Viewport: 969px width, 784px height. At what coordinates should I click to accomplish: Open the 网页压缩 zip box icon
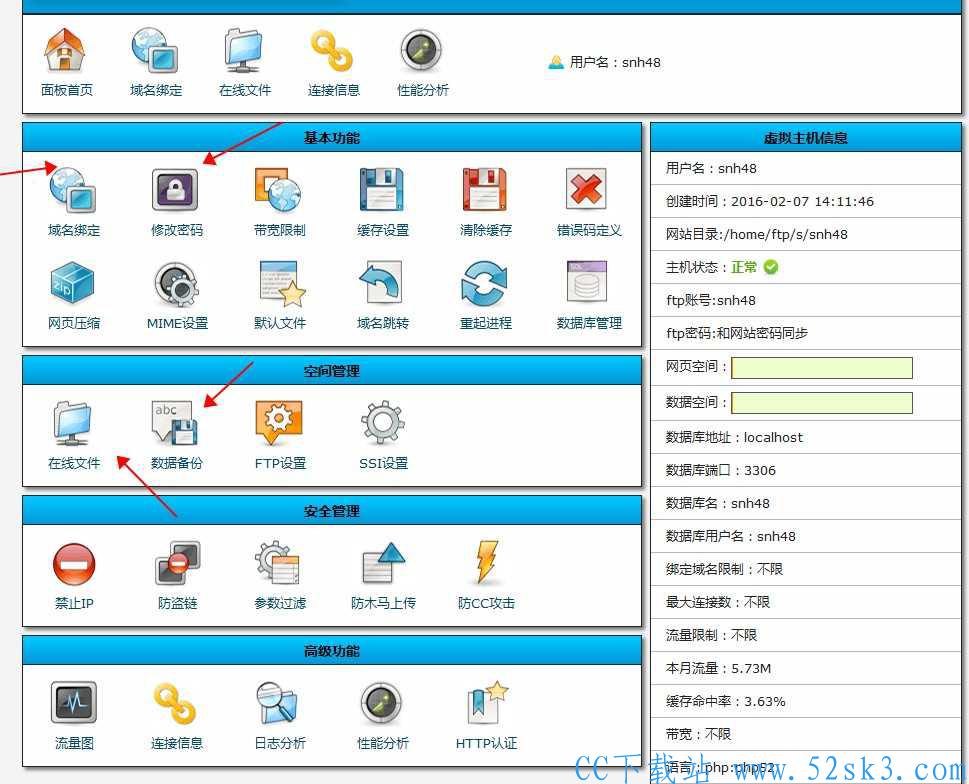click(72, 284)
